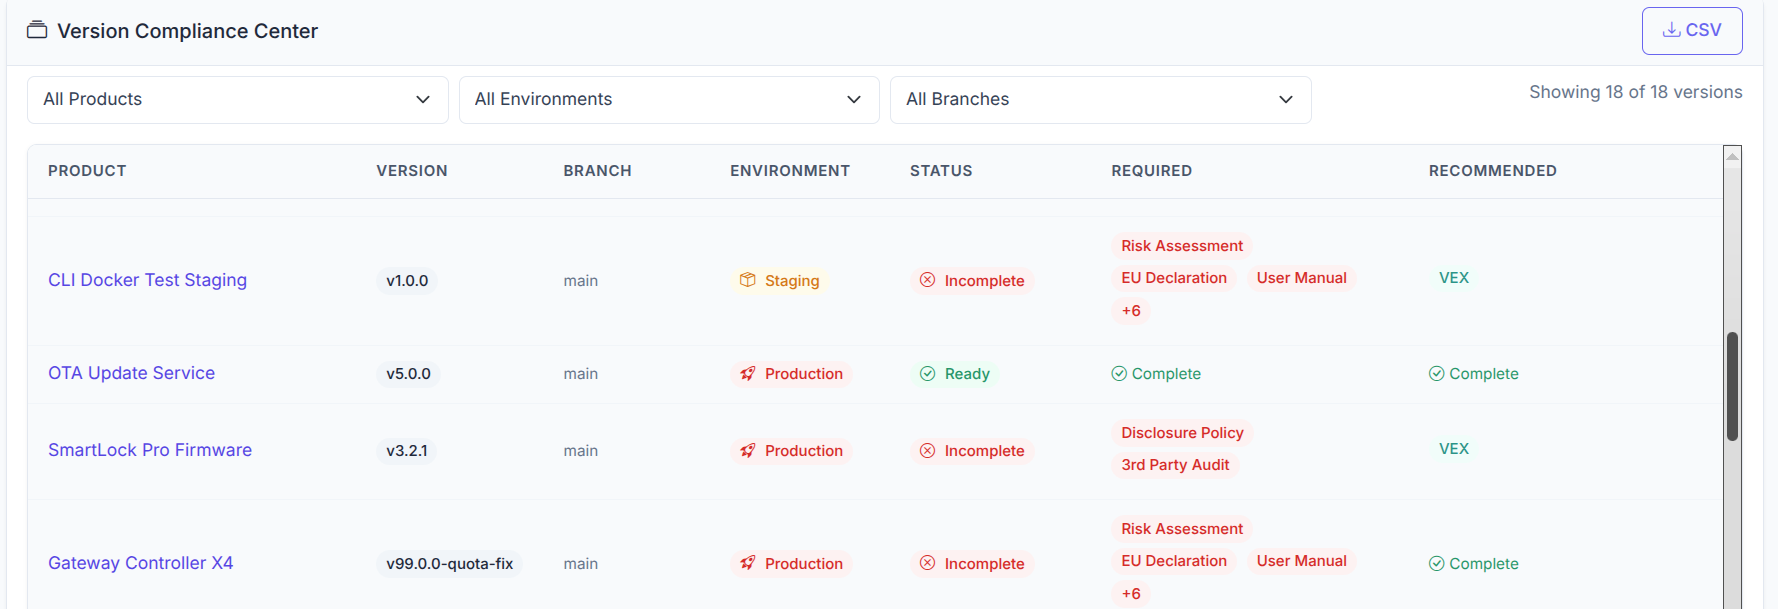Click the rocket icon in Gateway Controller X4 row
Image resolution: width=1778 pixels, height=609 pixels.
point(748,563)
